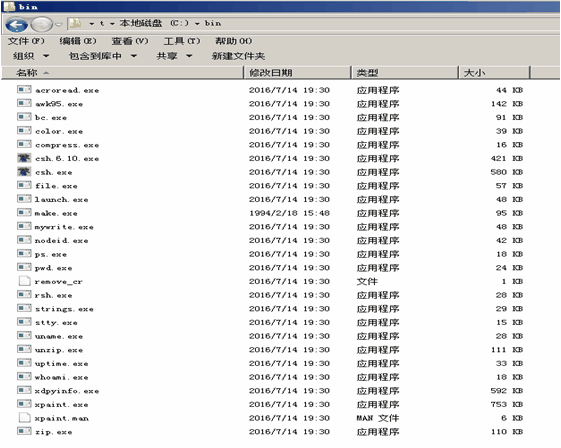The image size is (561, 448).
Task: Click the acroread.exe application icon
Action: (24, 89)
